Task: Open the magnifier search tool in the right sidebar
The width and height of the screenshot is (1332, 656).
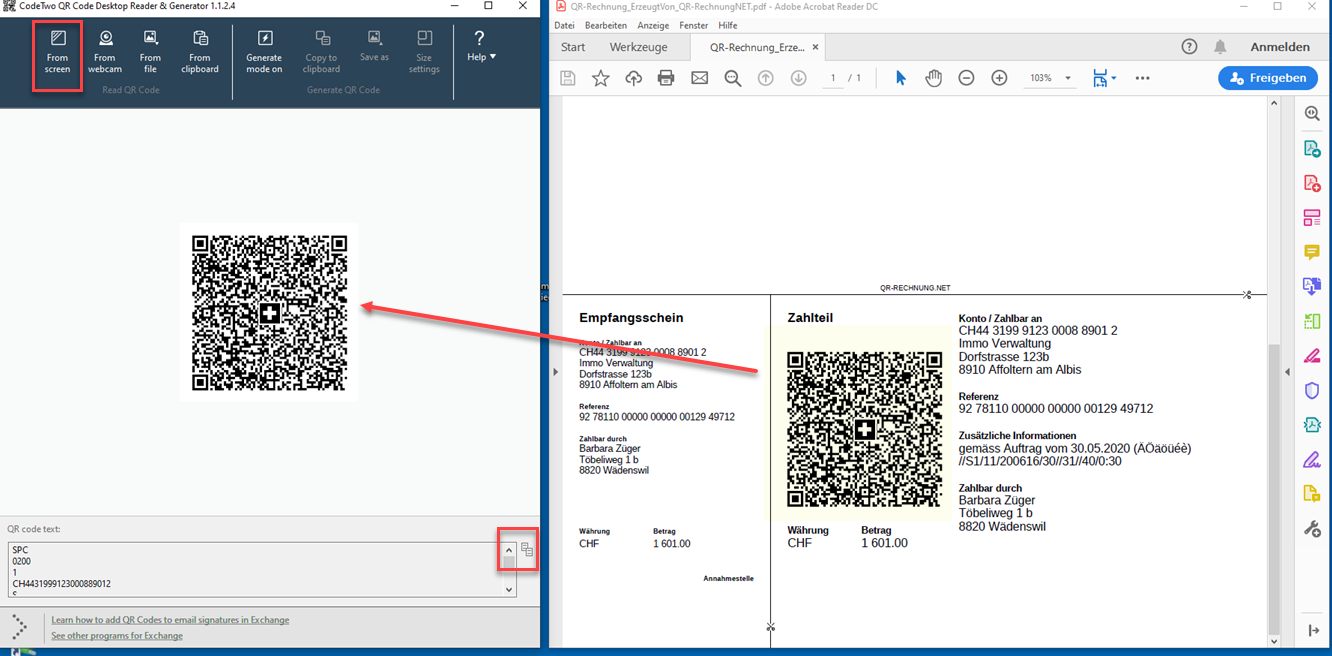Action: click(1312, 115)
